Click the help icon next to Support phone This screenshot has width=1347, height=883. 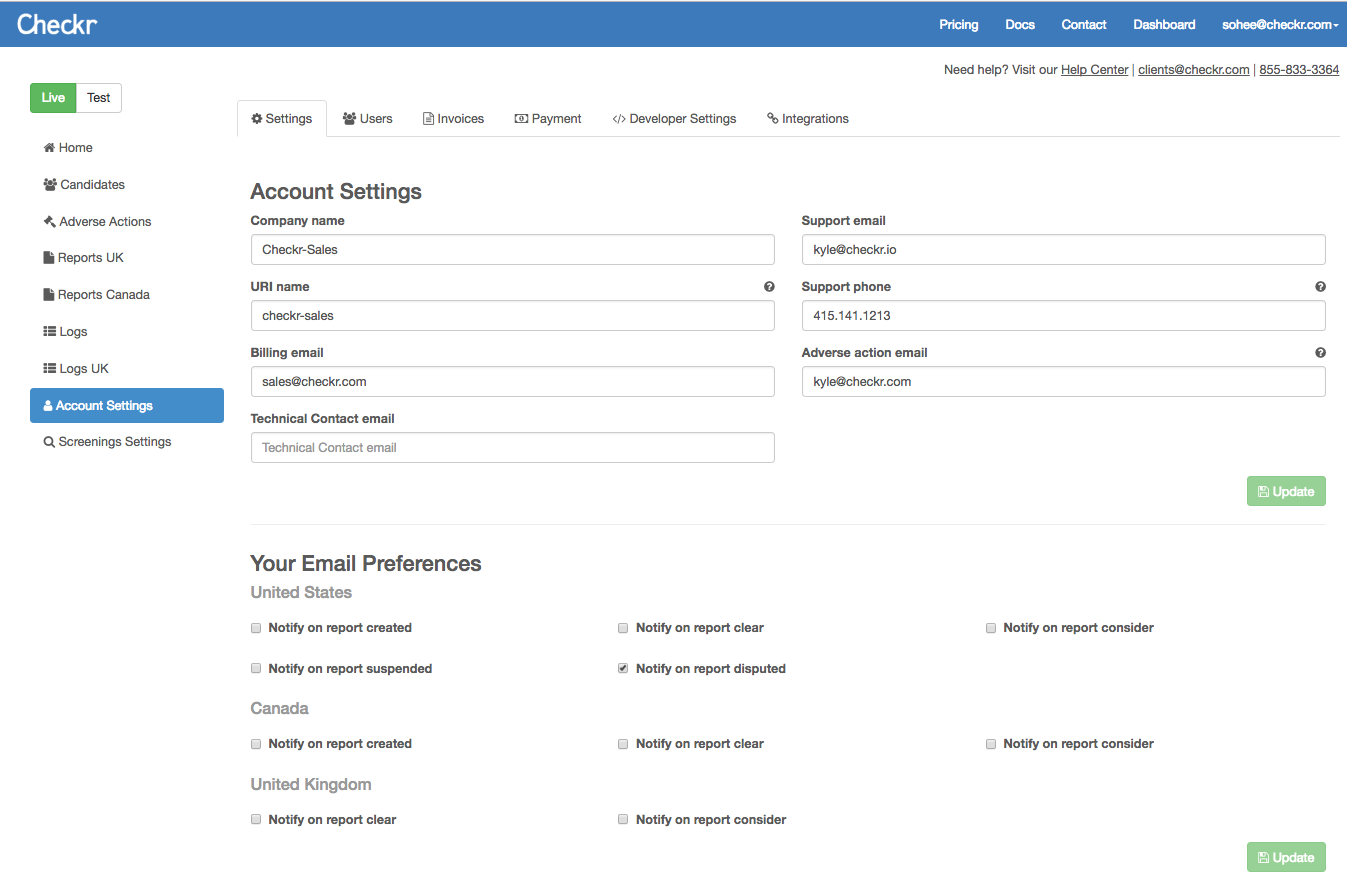click(1320, 287)
